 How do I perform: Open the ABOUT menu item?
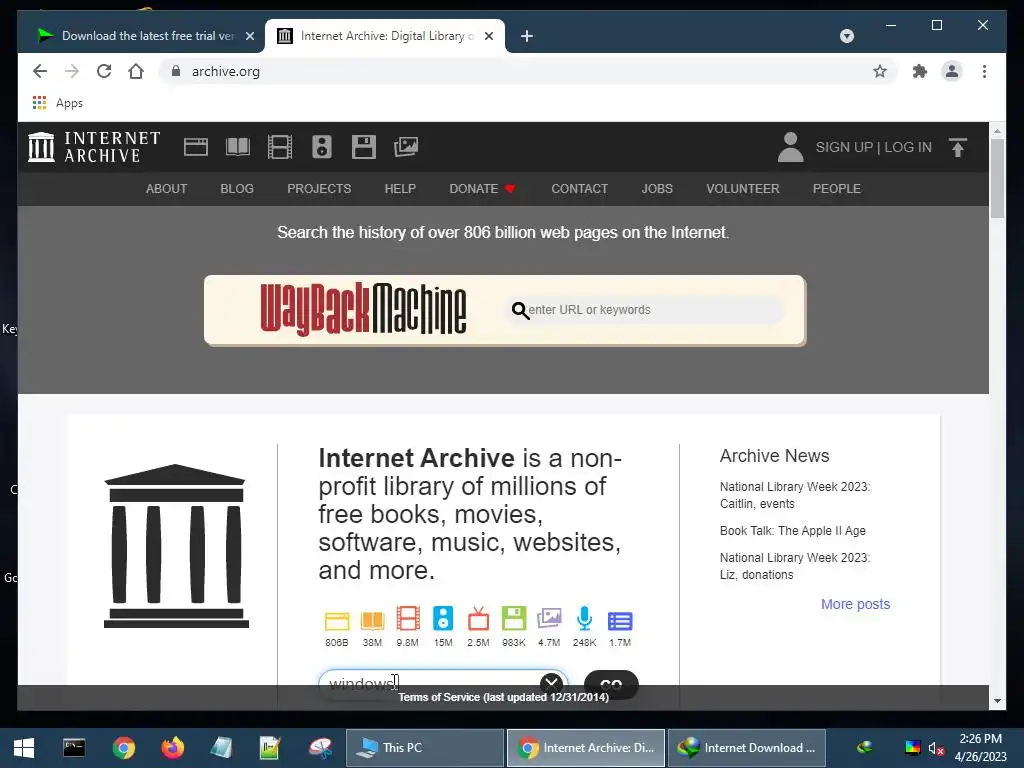167,189
